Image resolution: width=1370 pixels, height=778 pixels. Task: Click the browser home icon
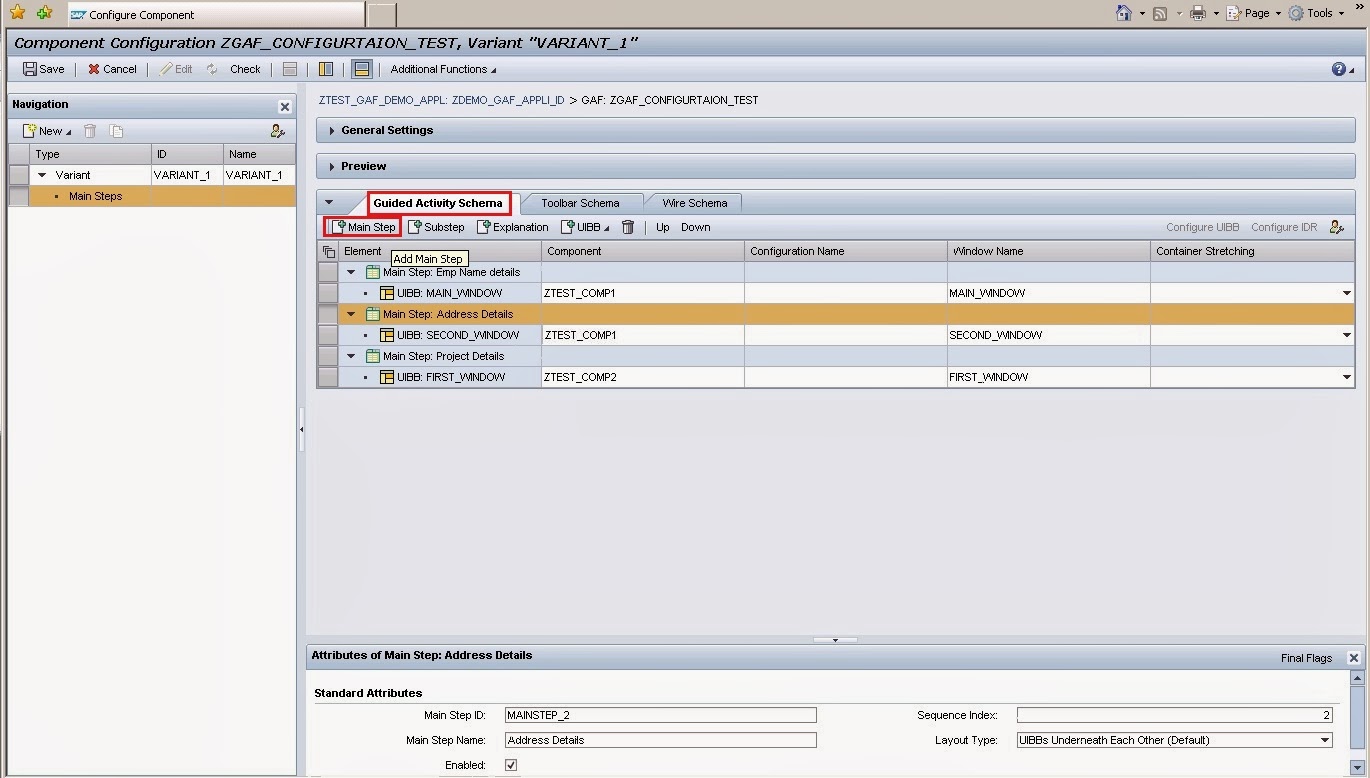[x=1124, y=13]
